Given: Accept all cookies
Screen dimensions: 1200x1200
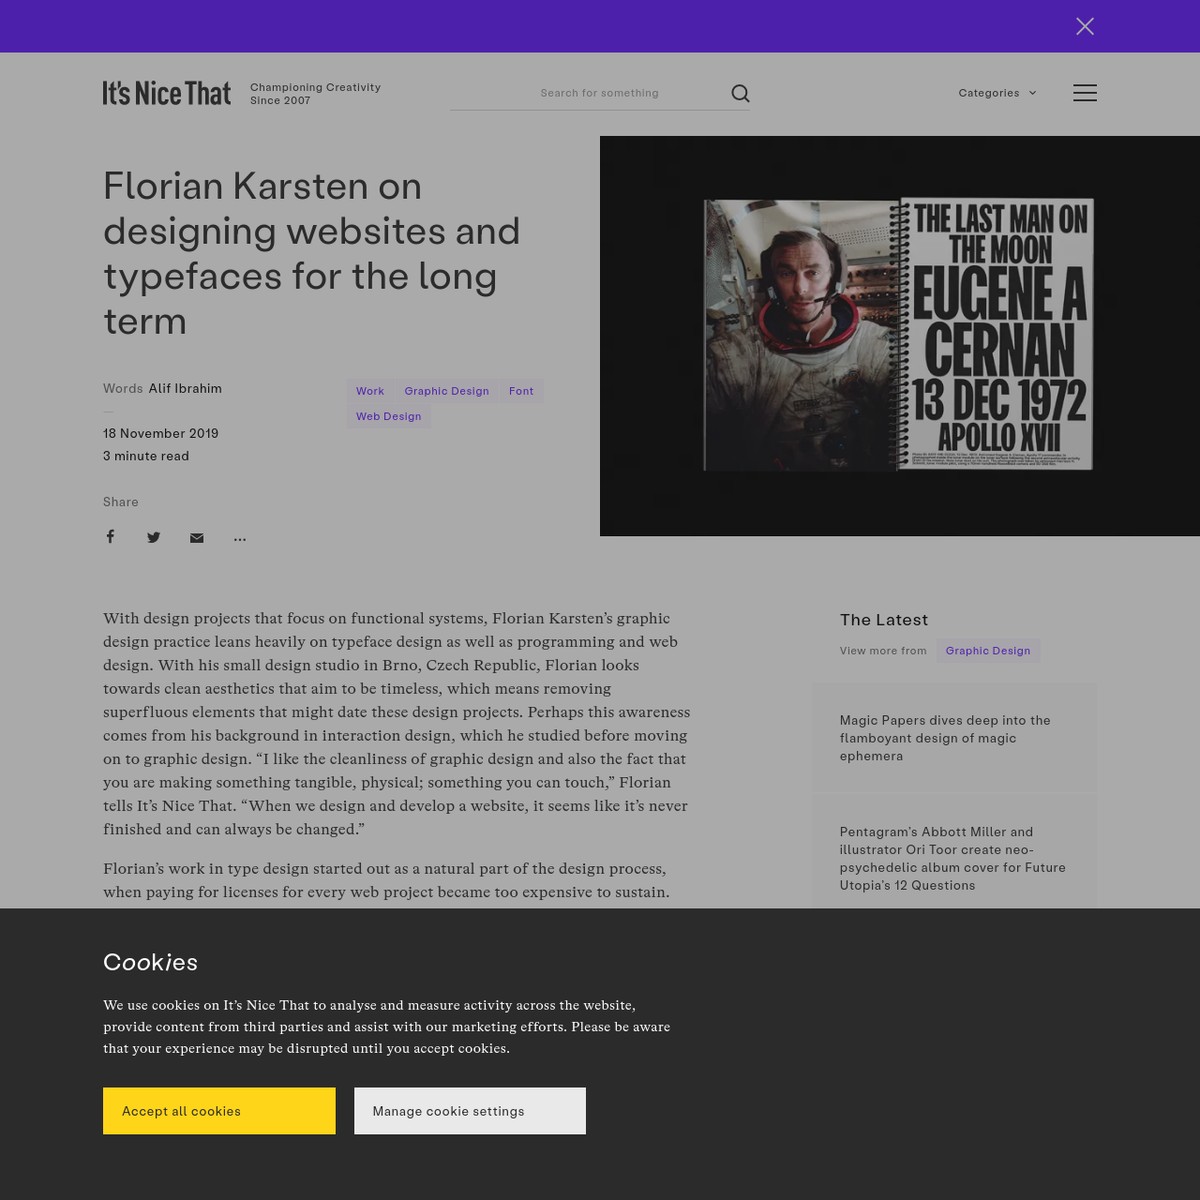Looking at the screenshot, I should 218,1110.
